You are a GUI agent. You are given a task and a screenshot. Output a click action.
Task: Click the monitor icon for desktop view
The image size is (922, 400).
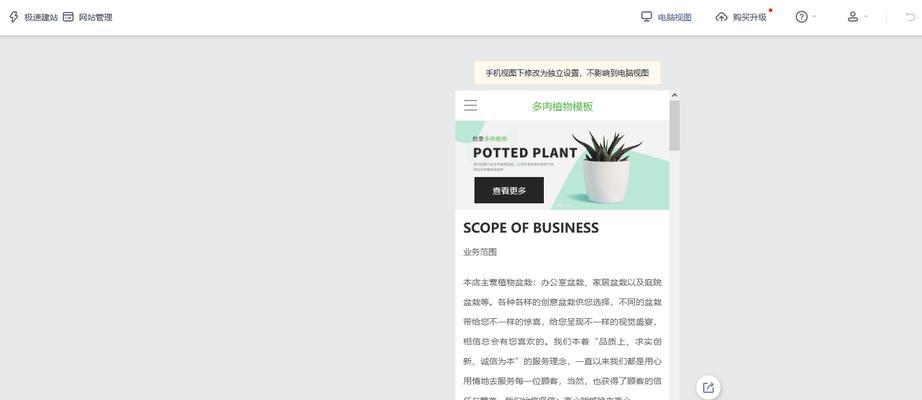[646, 16]
